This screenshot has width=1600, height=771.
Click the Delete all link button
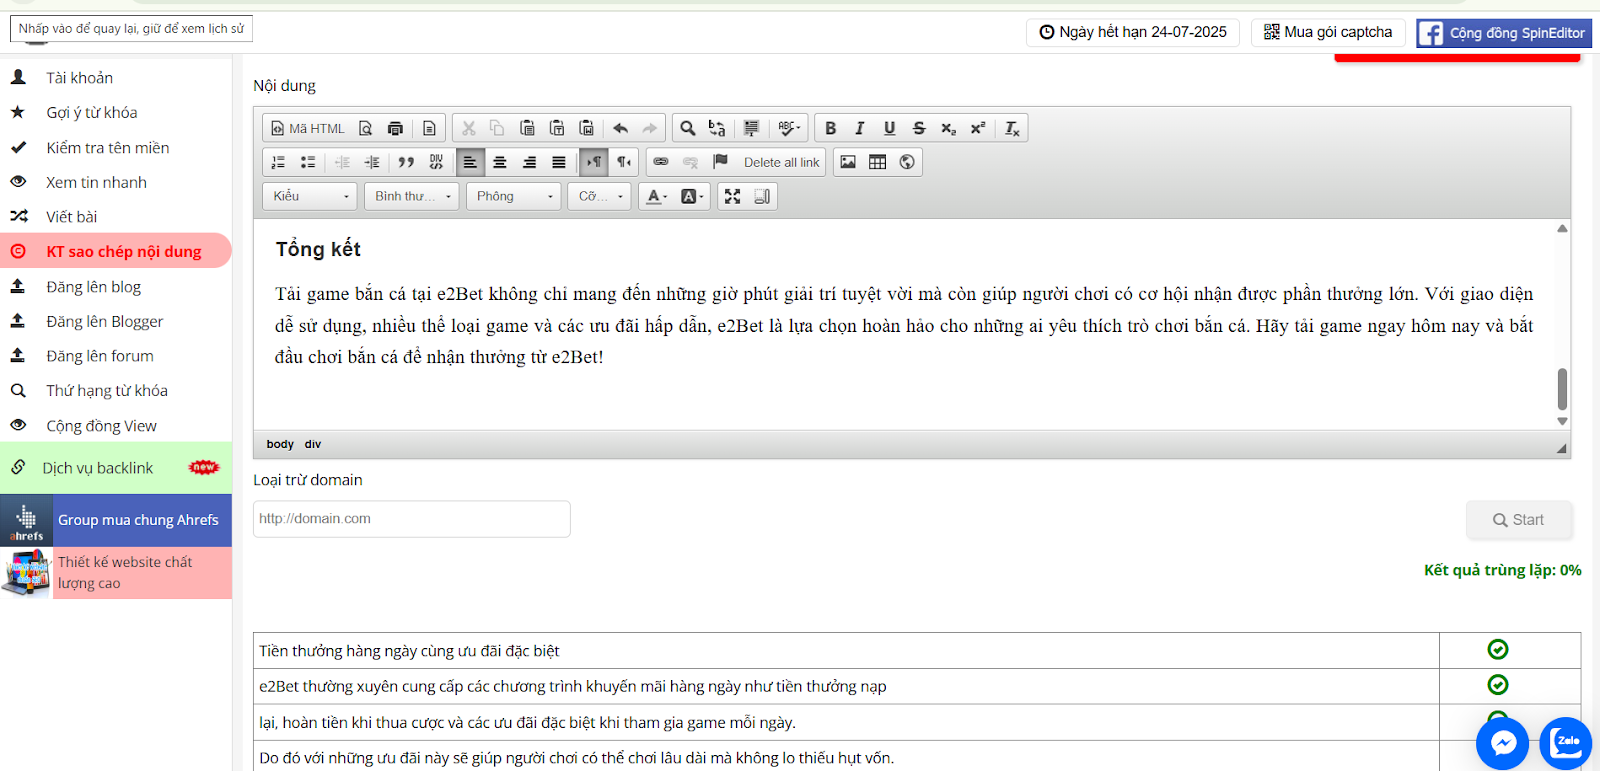tap(781, 162)
